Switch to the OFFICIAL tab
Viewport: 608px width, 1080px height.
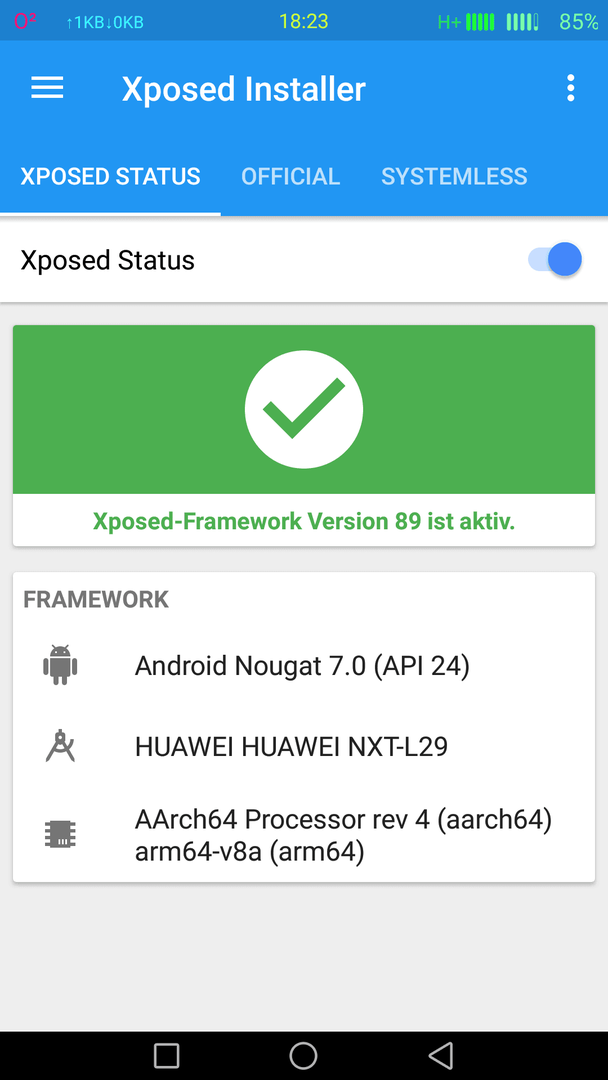point(291,176)
